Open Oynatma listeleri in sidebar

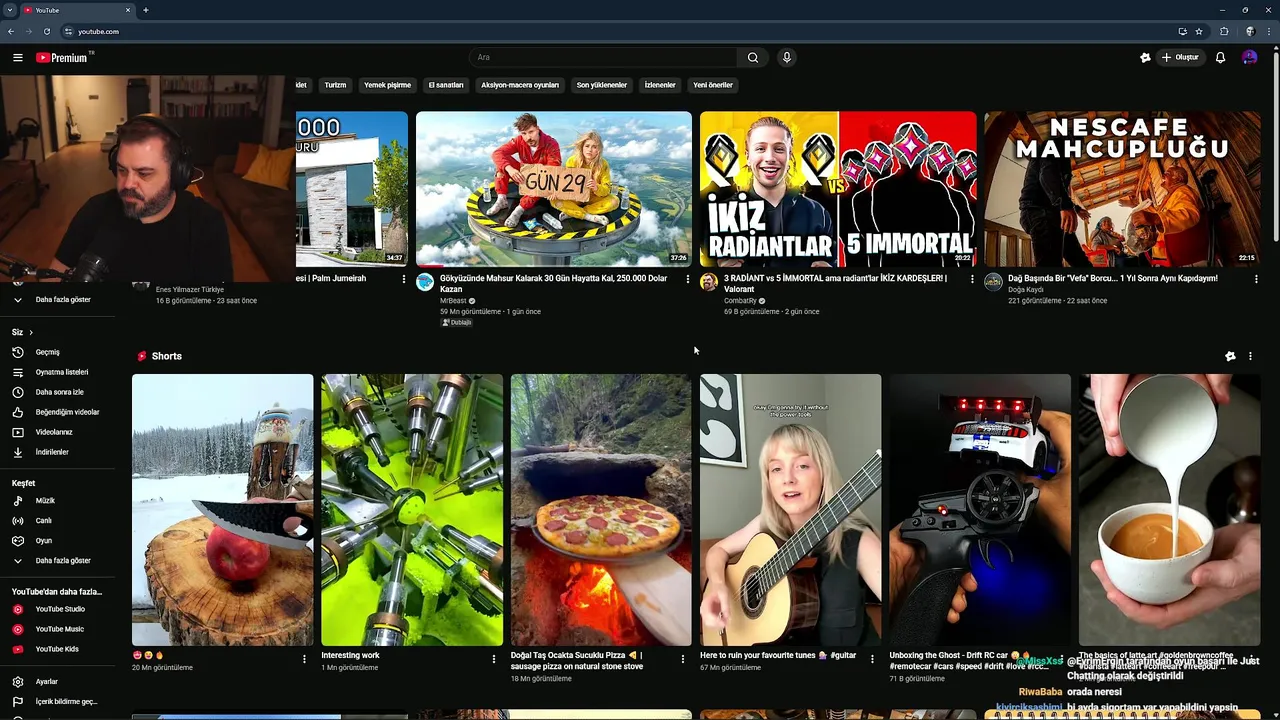coord(58,372)
